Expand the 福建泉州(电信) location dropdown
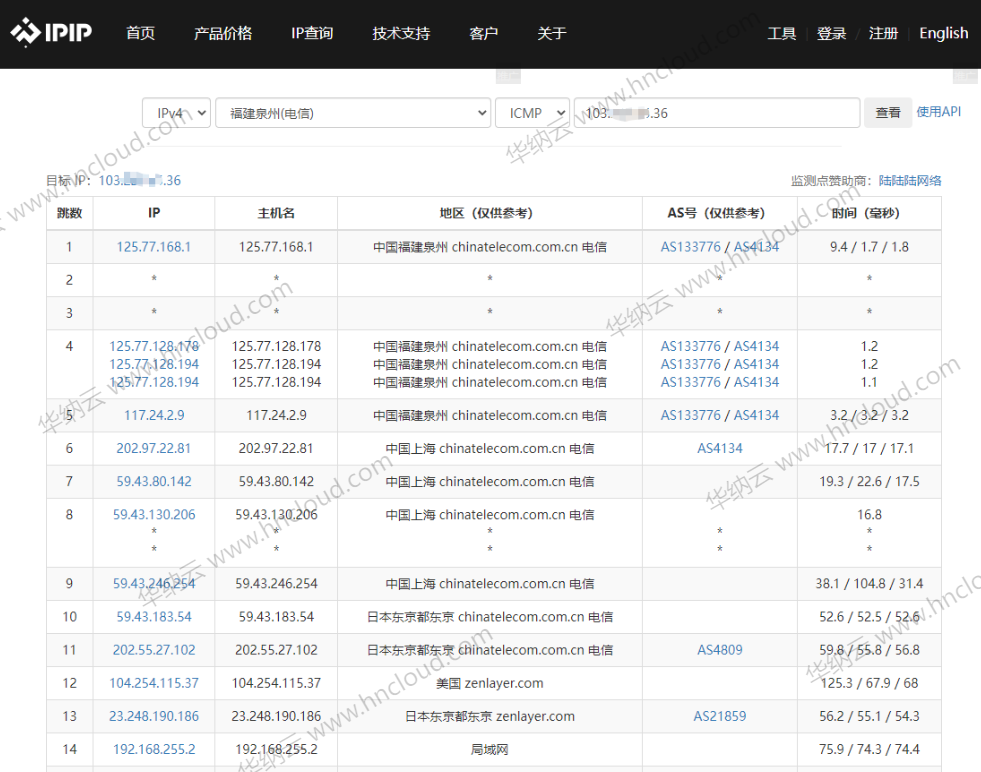Image resolution: width=981 pixels, height=772 pixels. (x=353, y=113)
